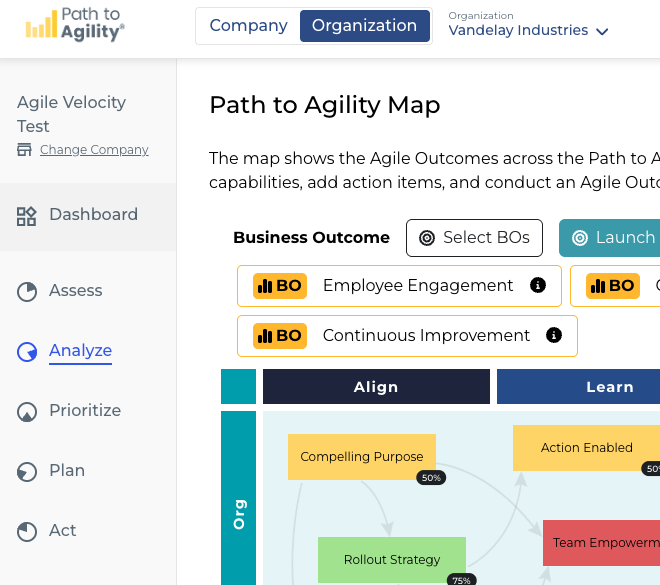Click the Select BOs button

point(474,238)
